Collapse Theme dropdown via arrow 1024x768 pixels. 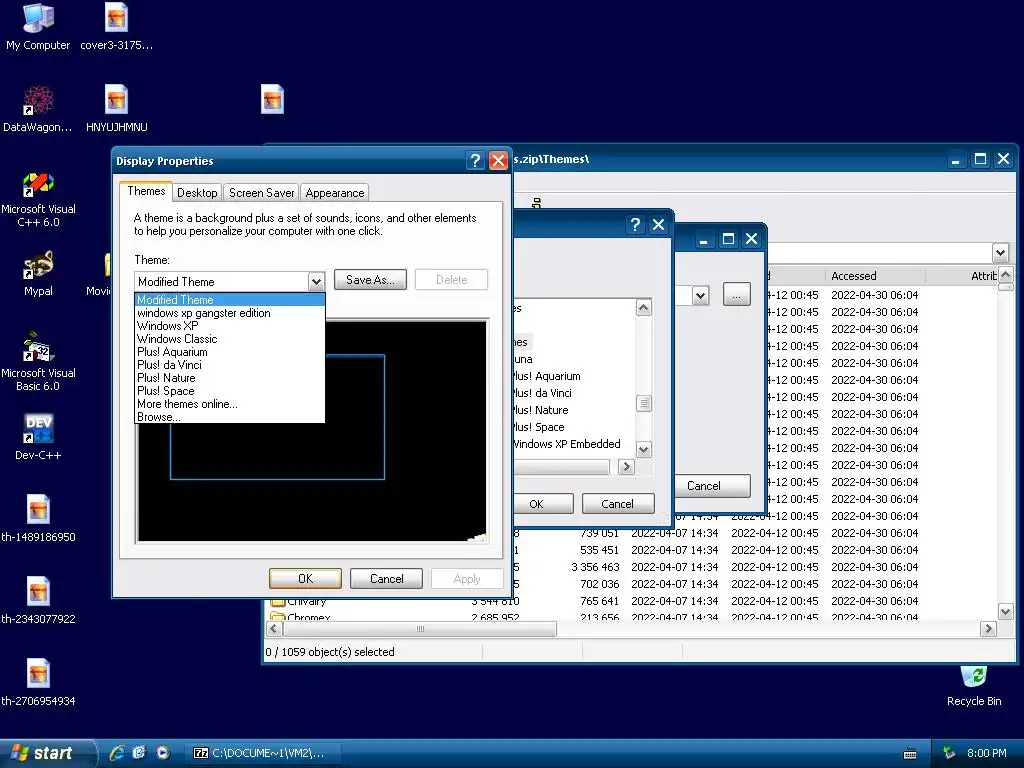[316, 281]
